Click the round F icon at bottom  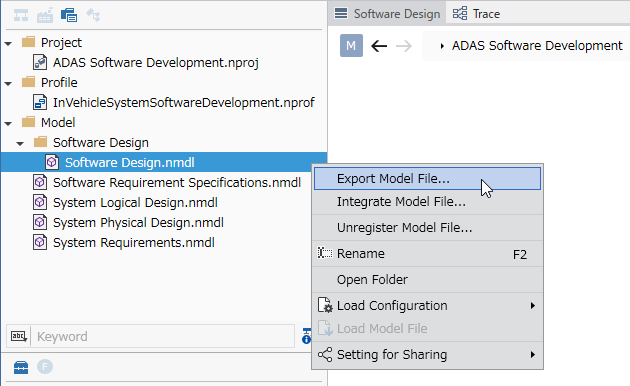pos(45,367)
